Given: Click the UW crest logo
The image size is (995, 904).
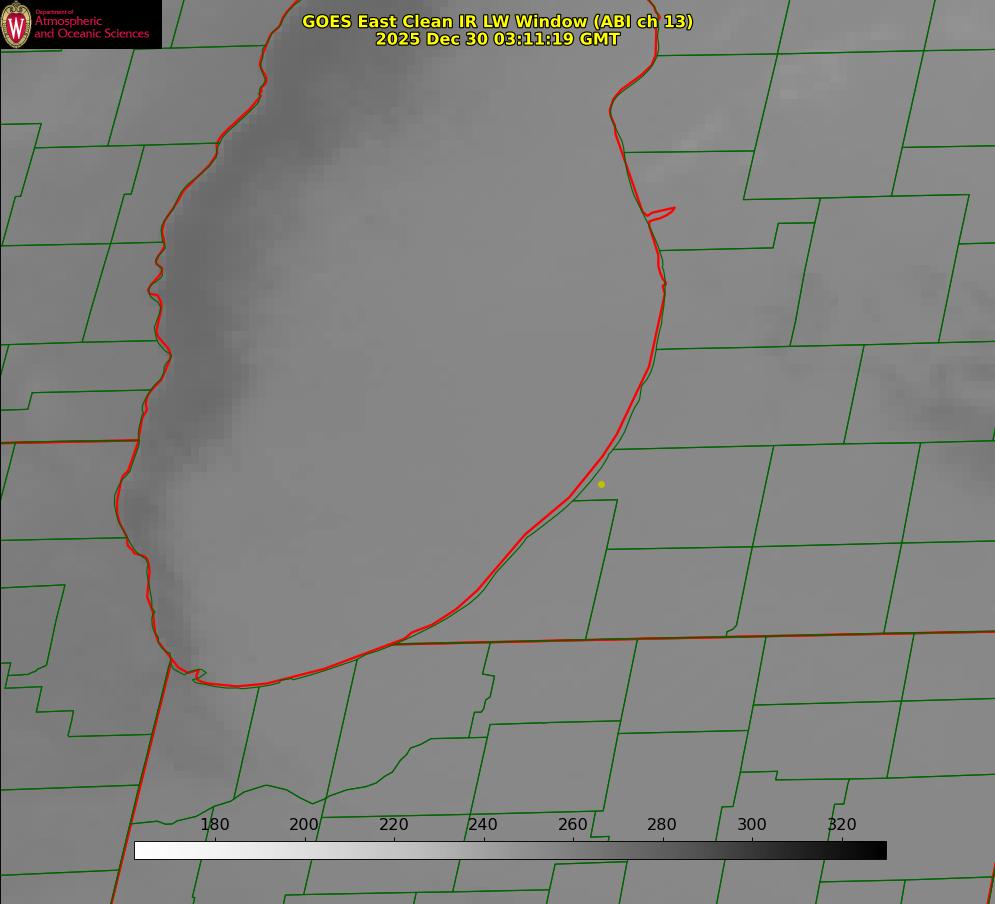Looking at the screenshot, I should (x=16, y=24).
